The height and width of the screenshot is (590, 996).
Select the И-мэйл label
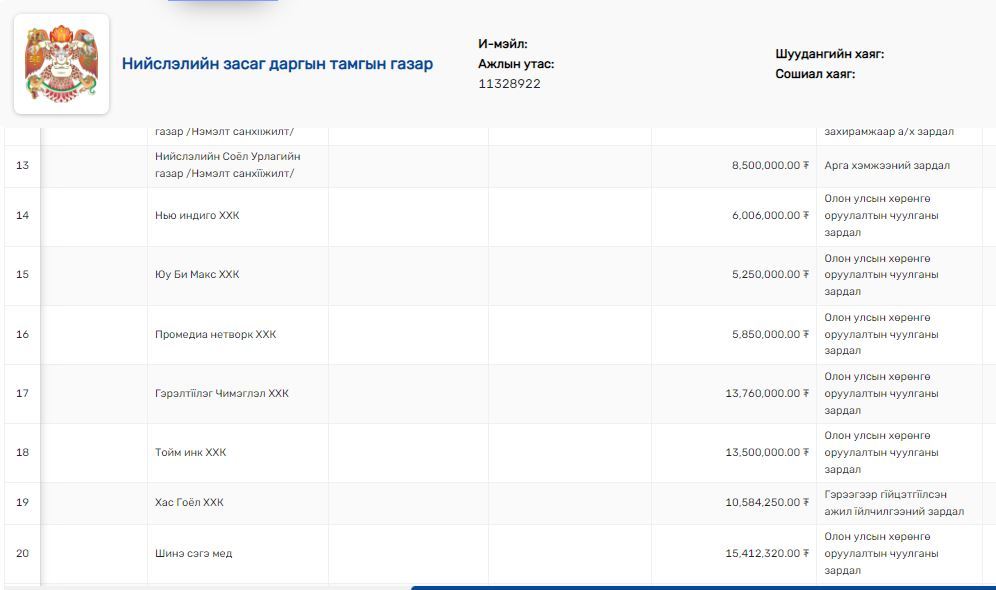tap(502, 44)
